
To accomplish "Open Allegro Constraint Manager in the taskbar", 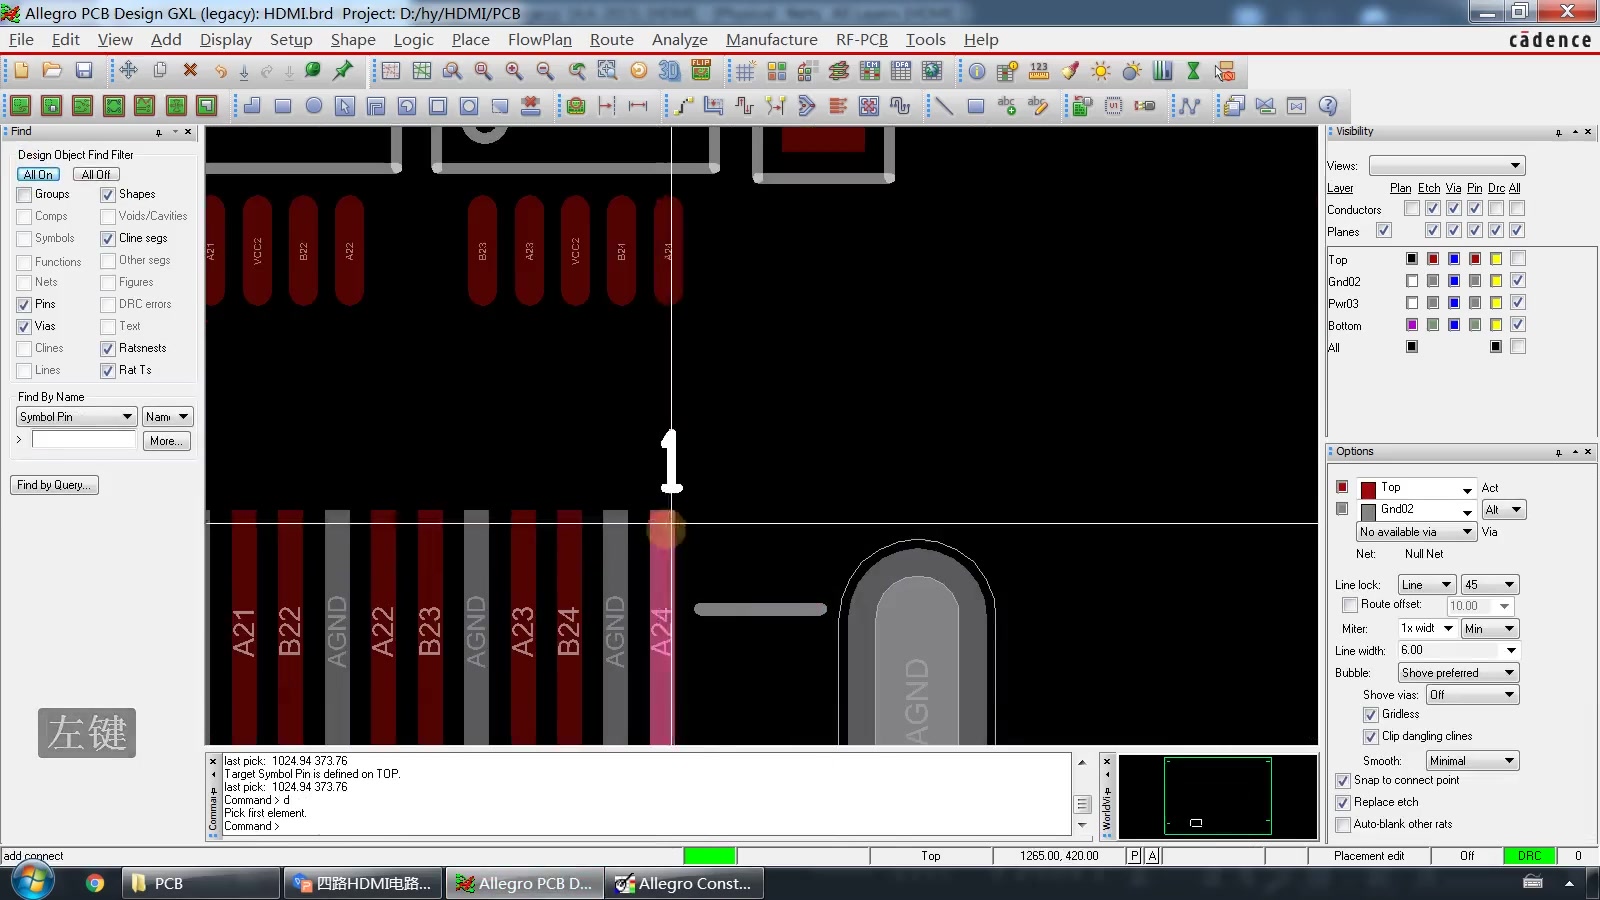I will coord(684,883).
